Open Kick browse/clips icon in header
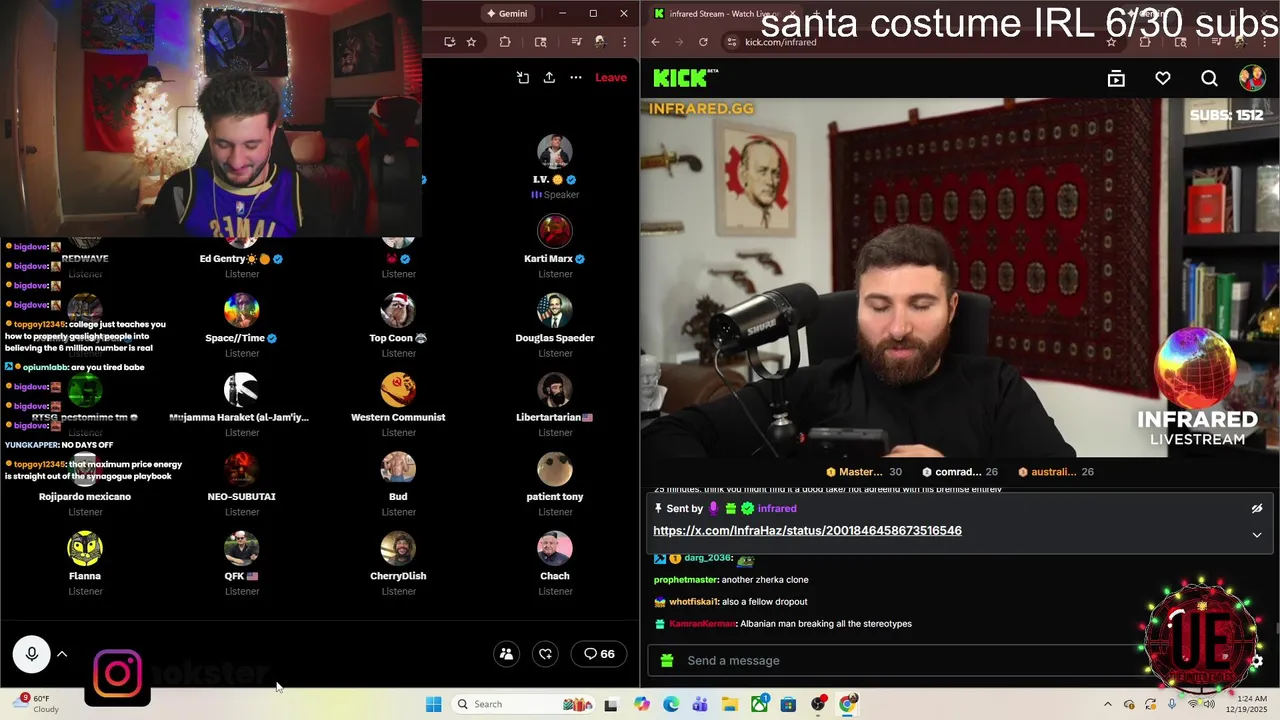The width and height of the screenshot is (1280, 720). [x=1116, y=78]
